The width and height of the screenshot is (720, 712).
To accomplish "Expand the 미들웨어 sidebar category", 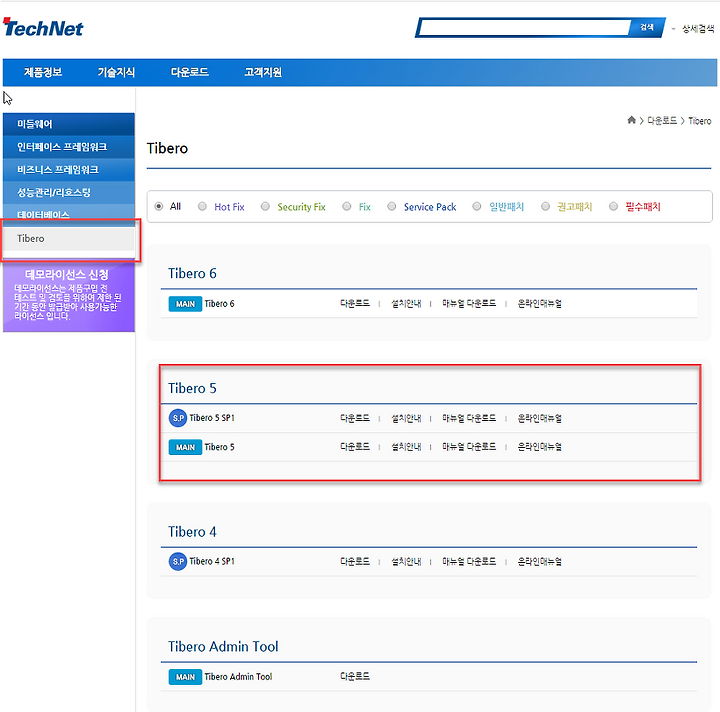I will [69, 124].
